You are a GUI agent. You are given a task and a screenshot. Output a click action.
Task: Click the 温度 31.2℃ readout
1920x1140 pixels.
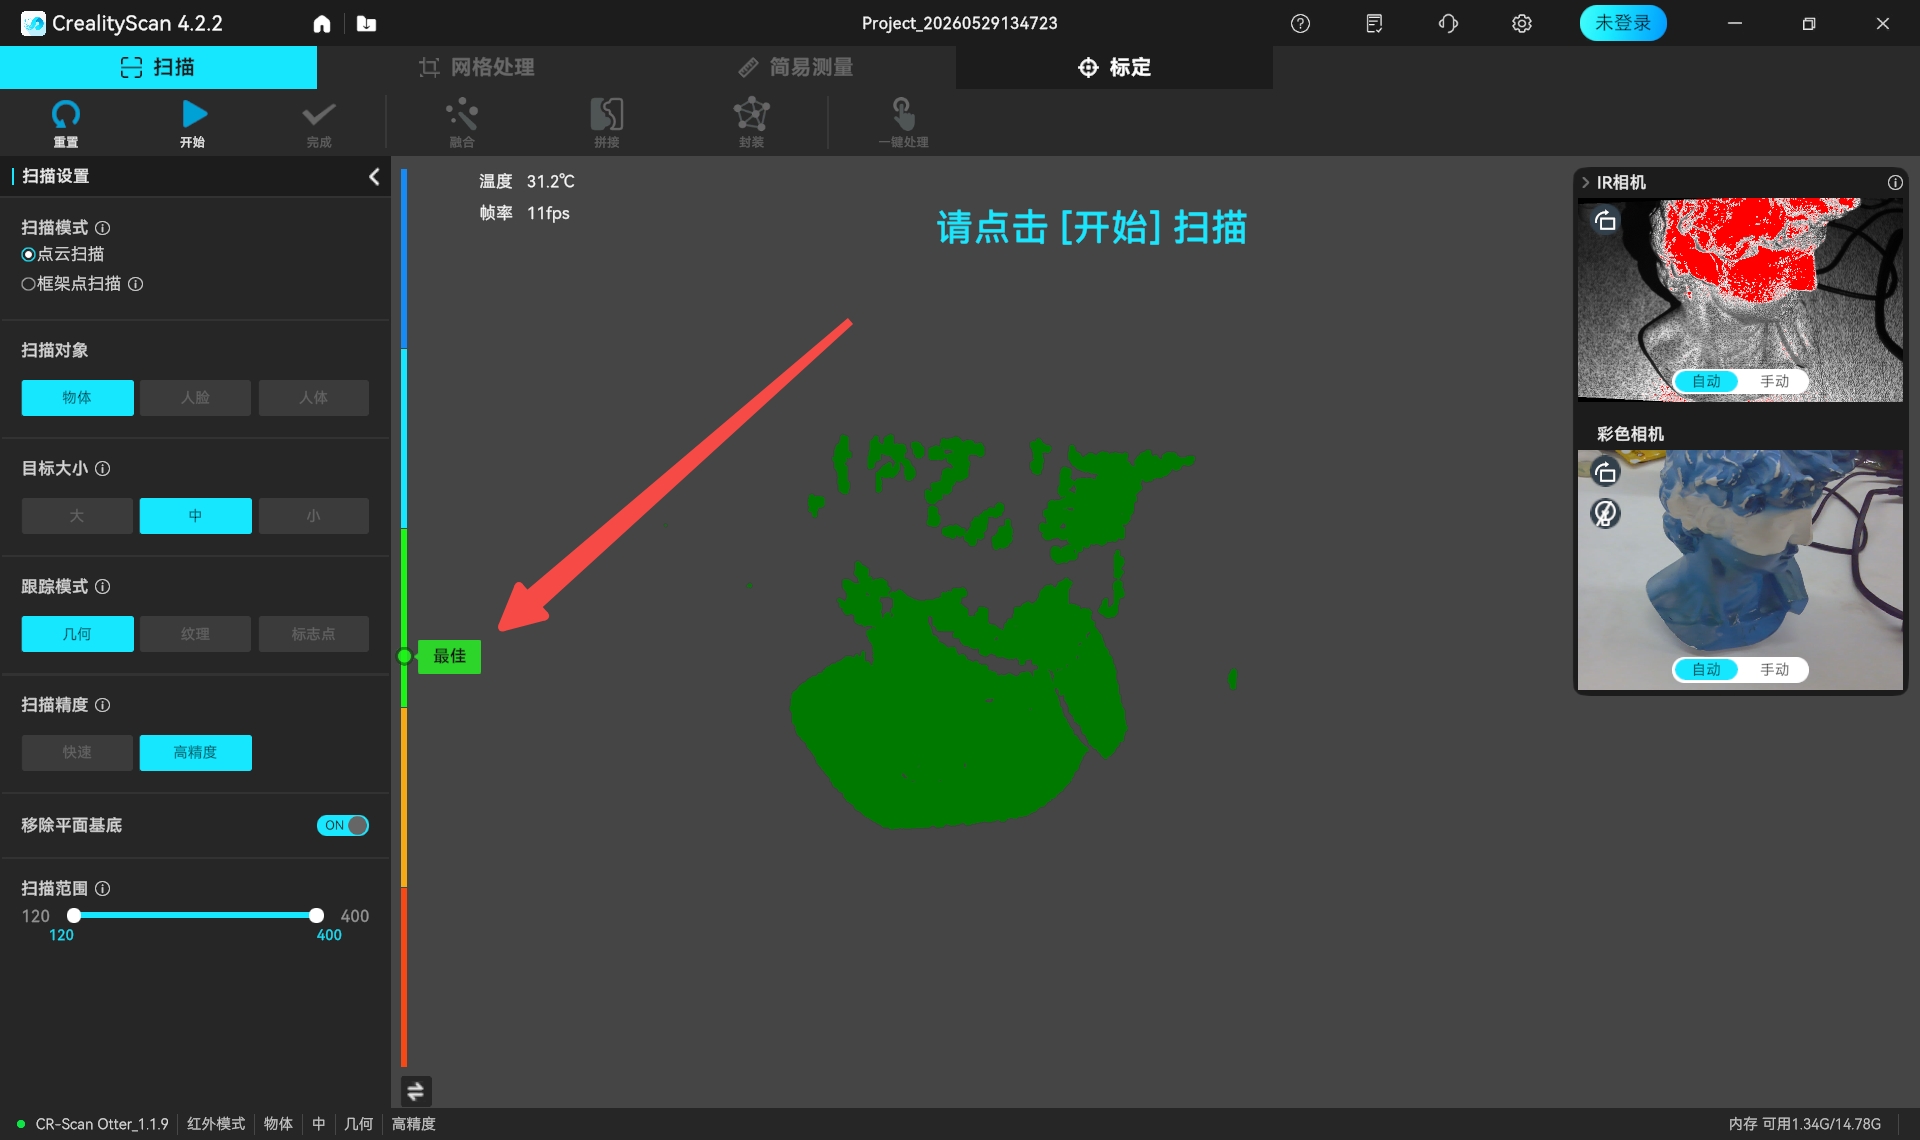(527, 181)
